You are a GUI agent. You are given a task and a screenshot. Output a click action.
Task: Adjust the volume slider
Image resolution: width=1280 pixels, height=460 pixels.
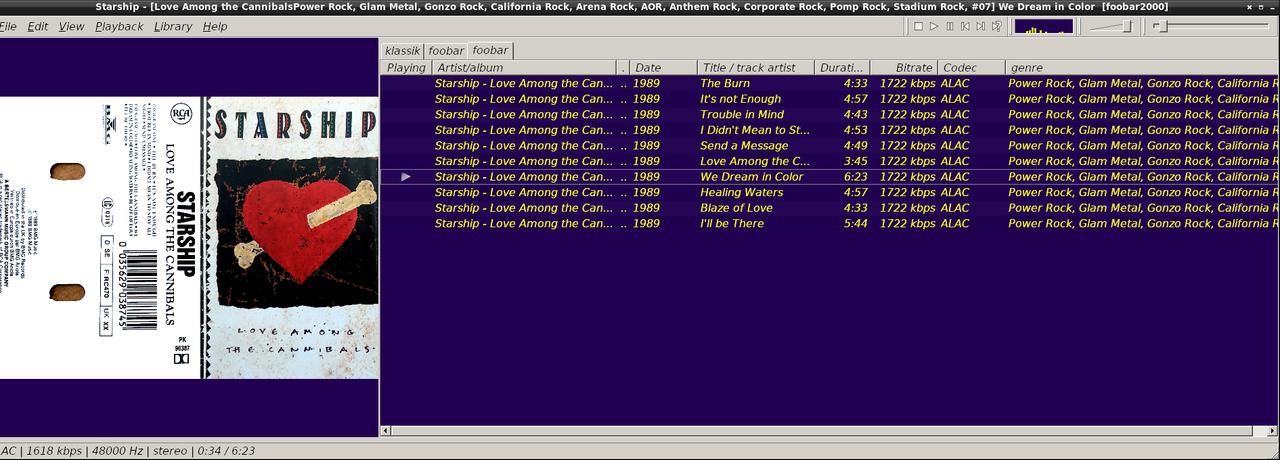coord(1111,26)
